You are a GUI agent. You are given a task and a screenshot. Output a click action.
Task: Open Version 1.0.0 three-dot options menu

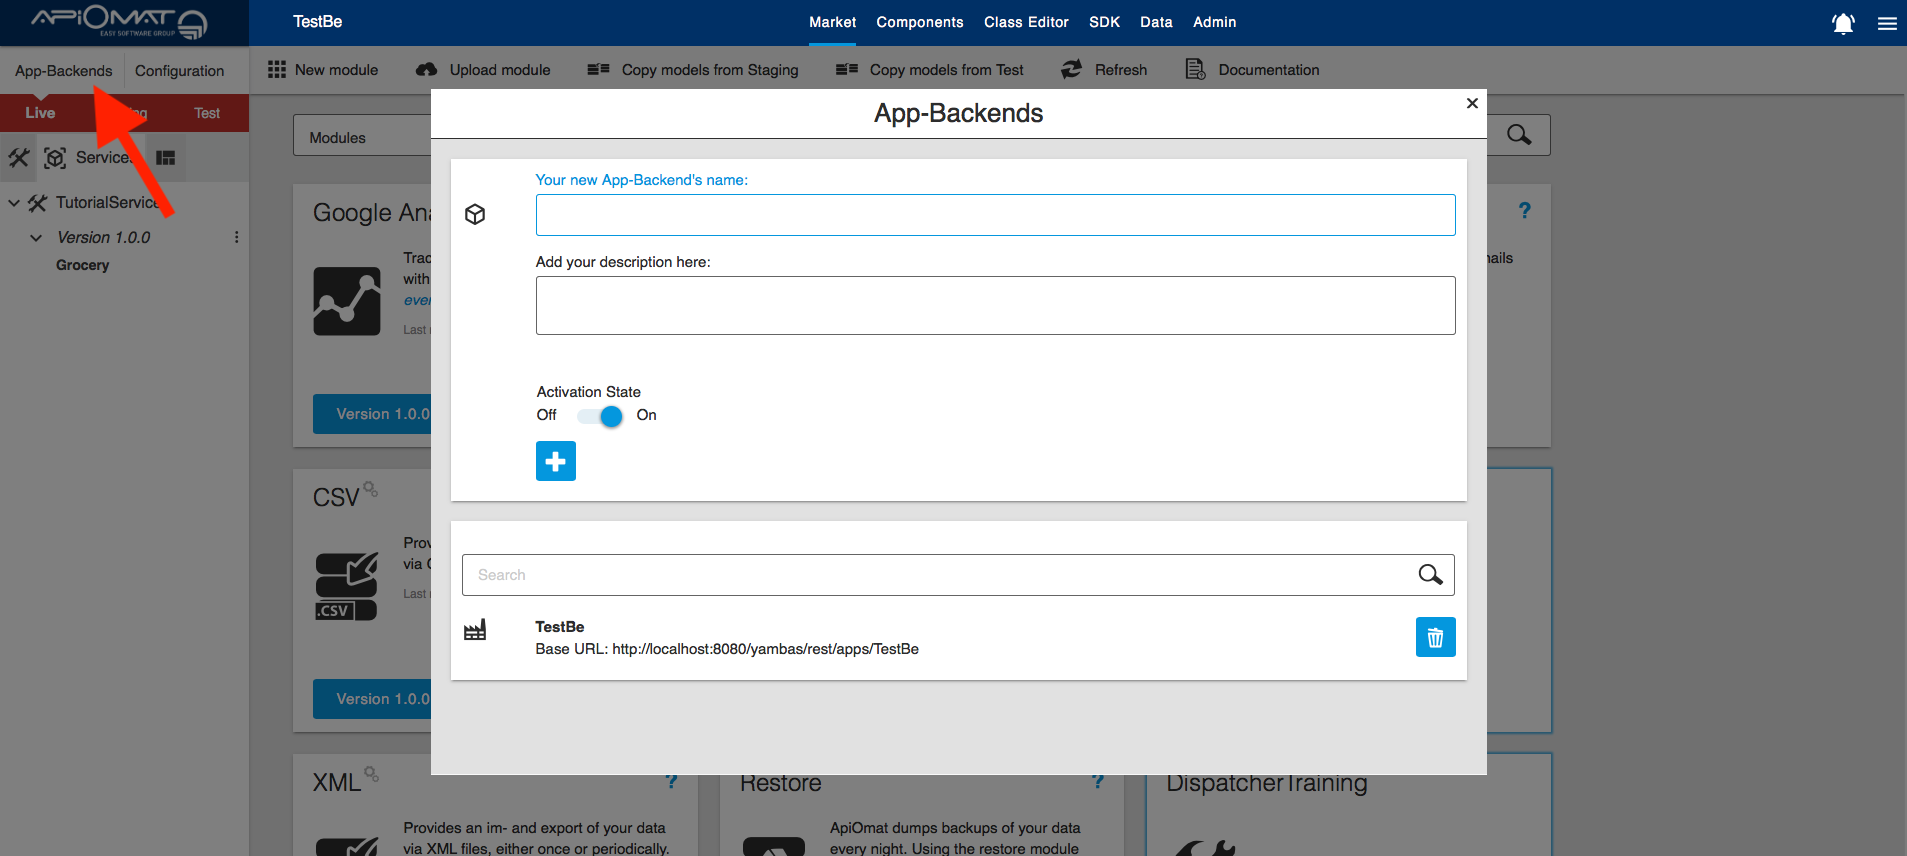coord(236,238)
